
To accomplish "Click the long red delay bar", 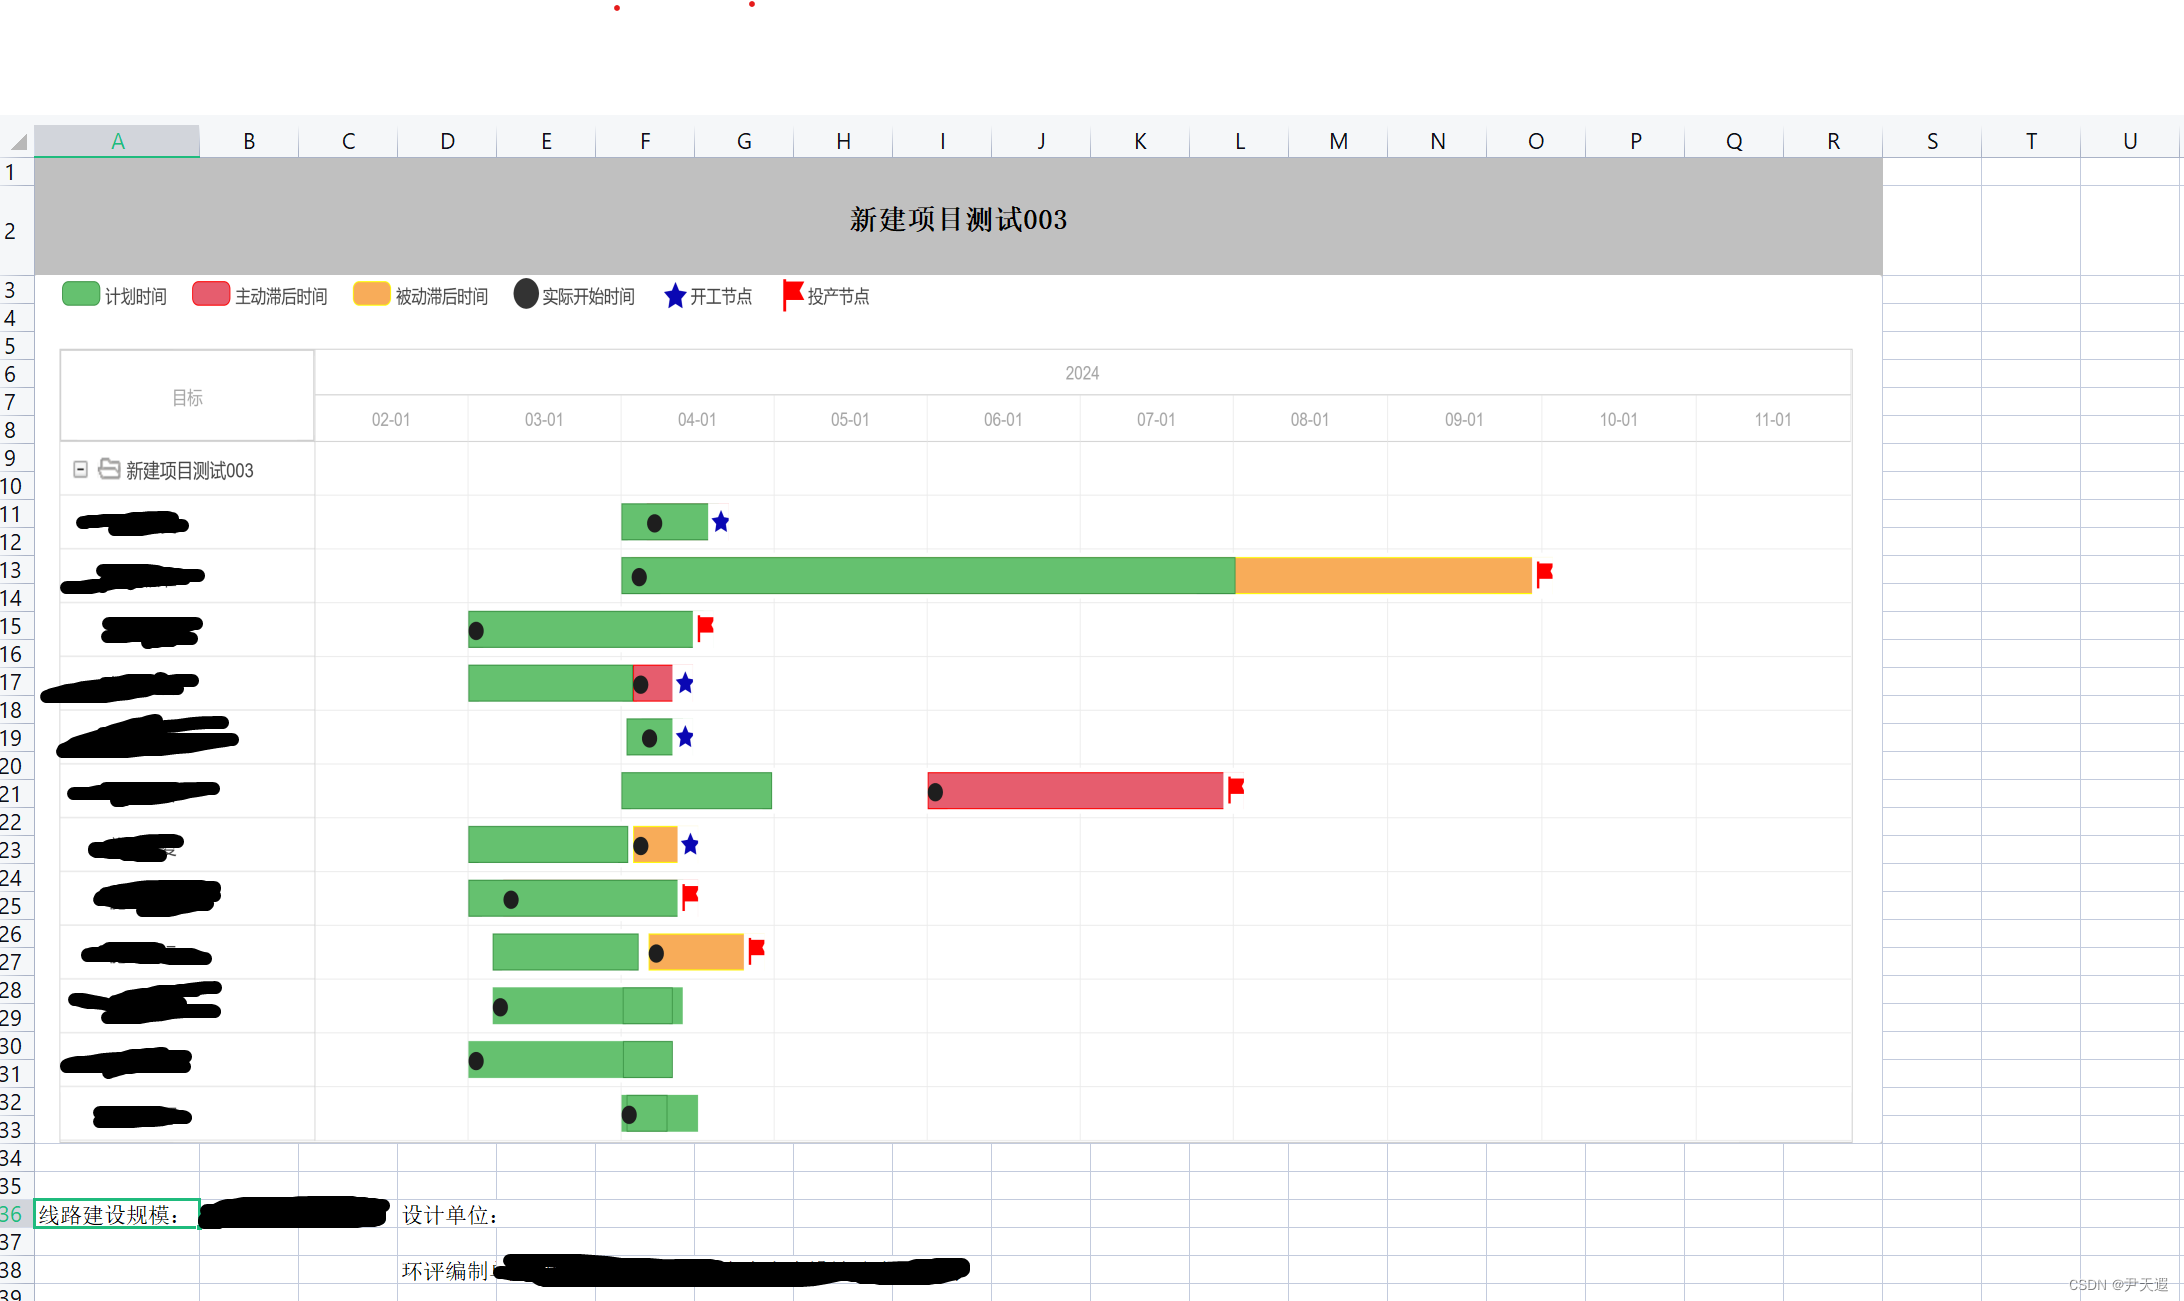I will pyautogui.click(x=1075, y=790).
